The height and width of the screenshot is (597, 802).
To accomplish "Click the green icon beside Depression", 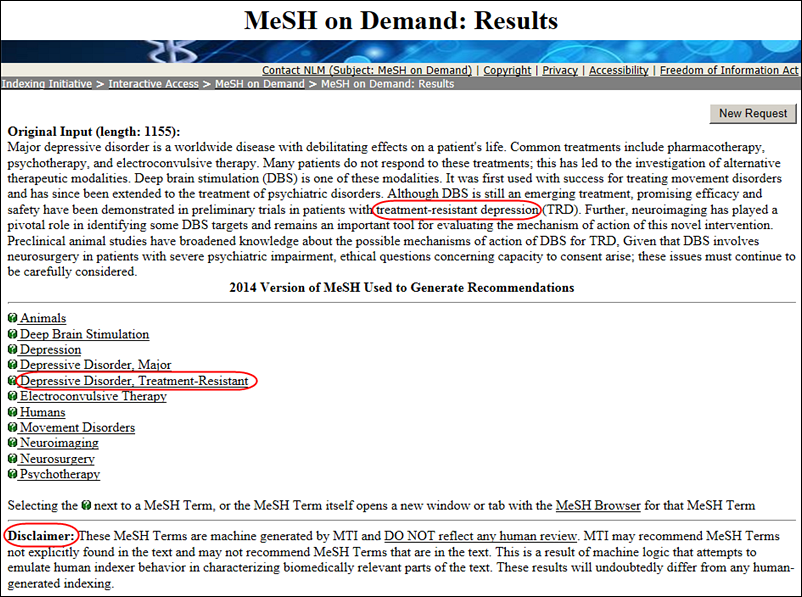I will (13, 349).
